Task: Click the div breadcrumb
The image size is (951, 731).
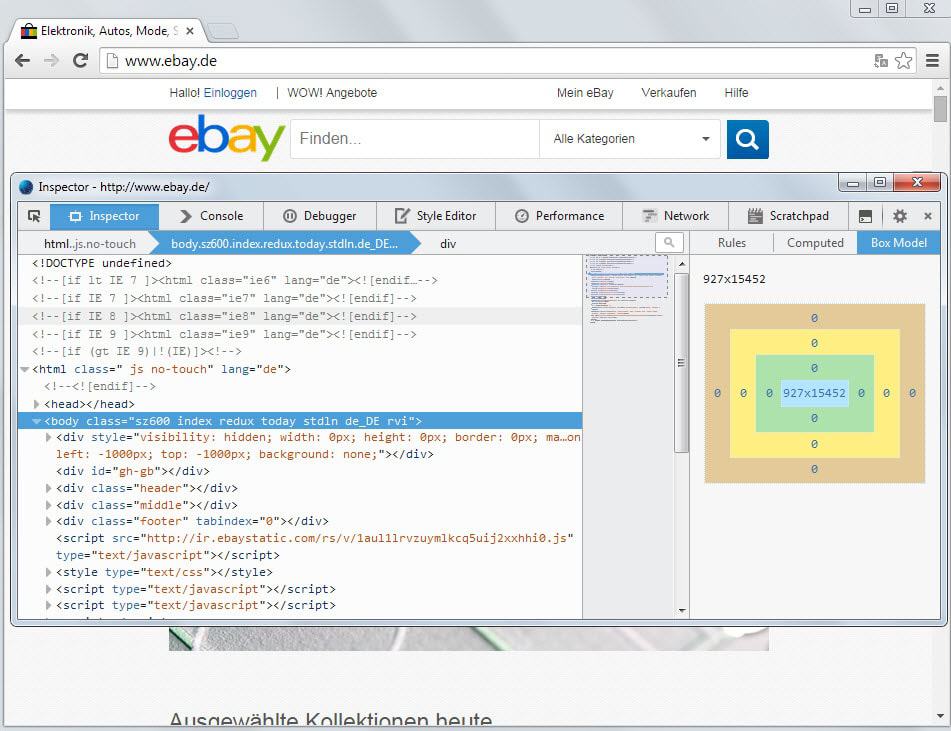Action: point(448,244)
